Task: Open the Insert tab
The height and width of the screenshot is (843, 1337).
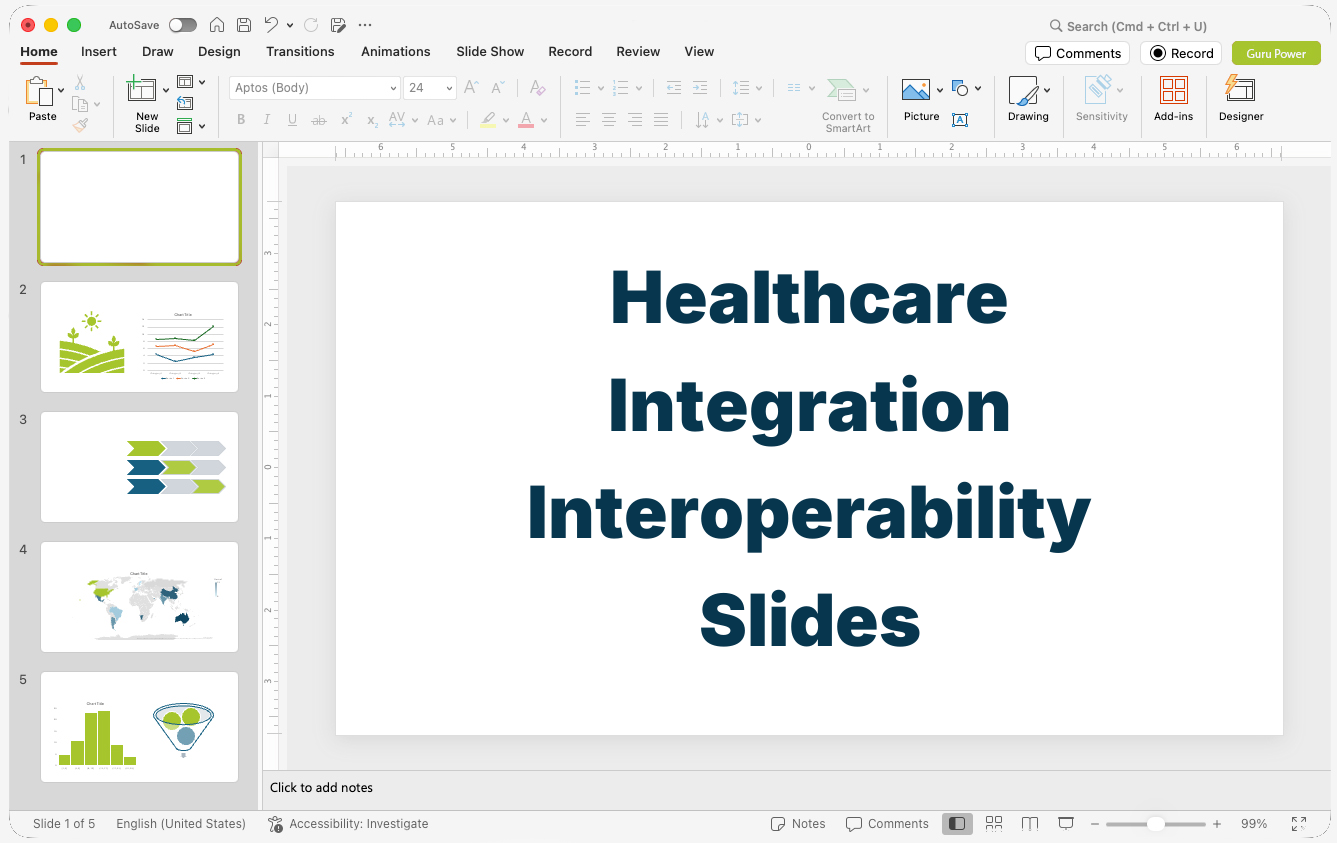Action: (x=99, y=51)
